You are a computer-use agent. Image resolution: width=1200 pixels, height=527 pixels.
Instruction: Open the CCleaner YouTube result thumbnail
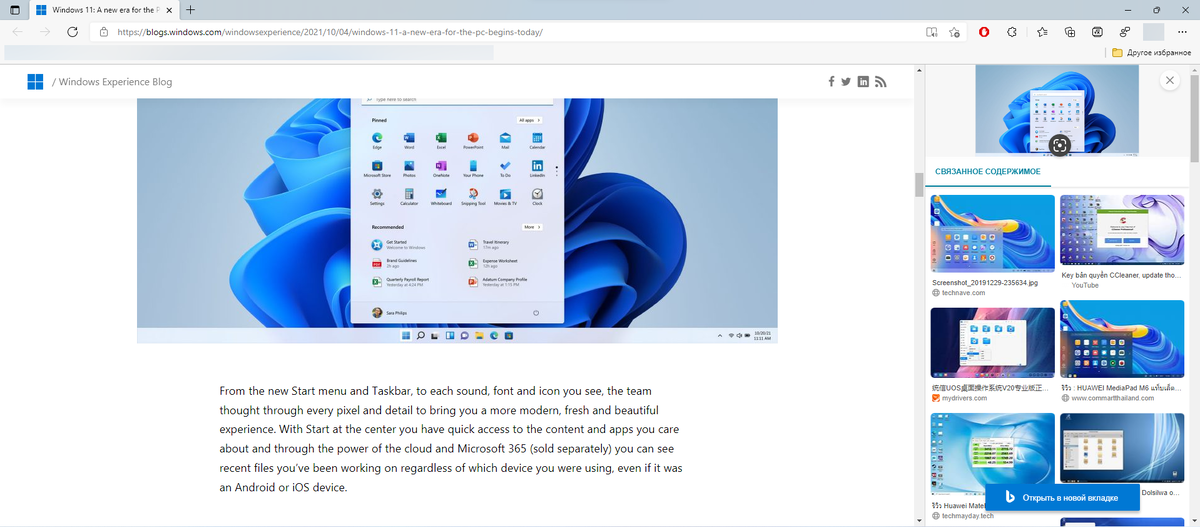click(x=1122, y=230)
